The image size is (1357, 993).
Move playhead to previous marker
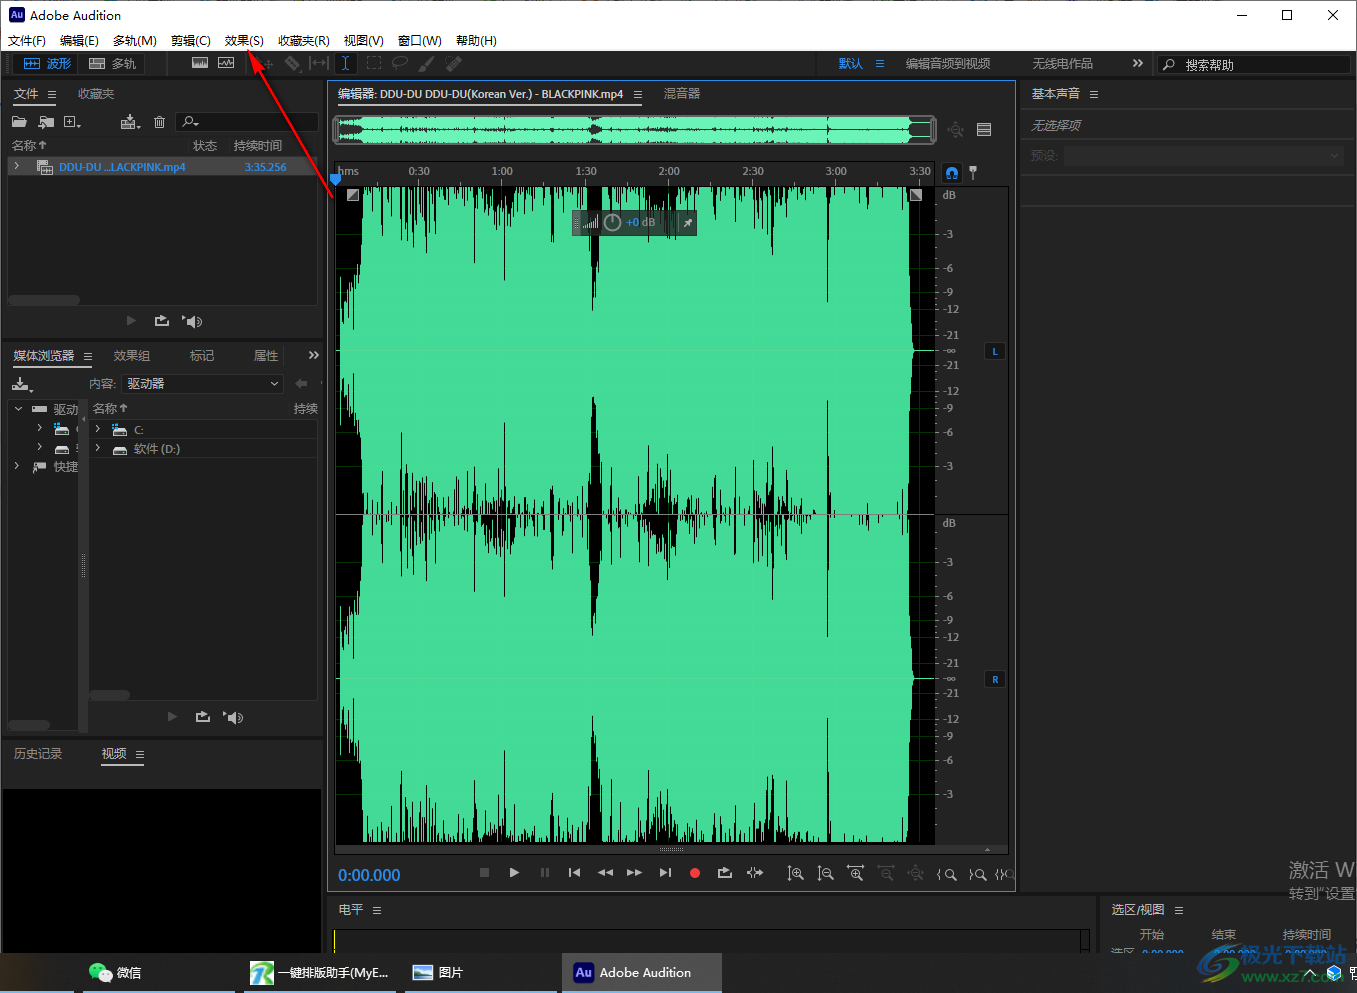[574, 873]
